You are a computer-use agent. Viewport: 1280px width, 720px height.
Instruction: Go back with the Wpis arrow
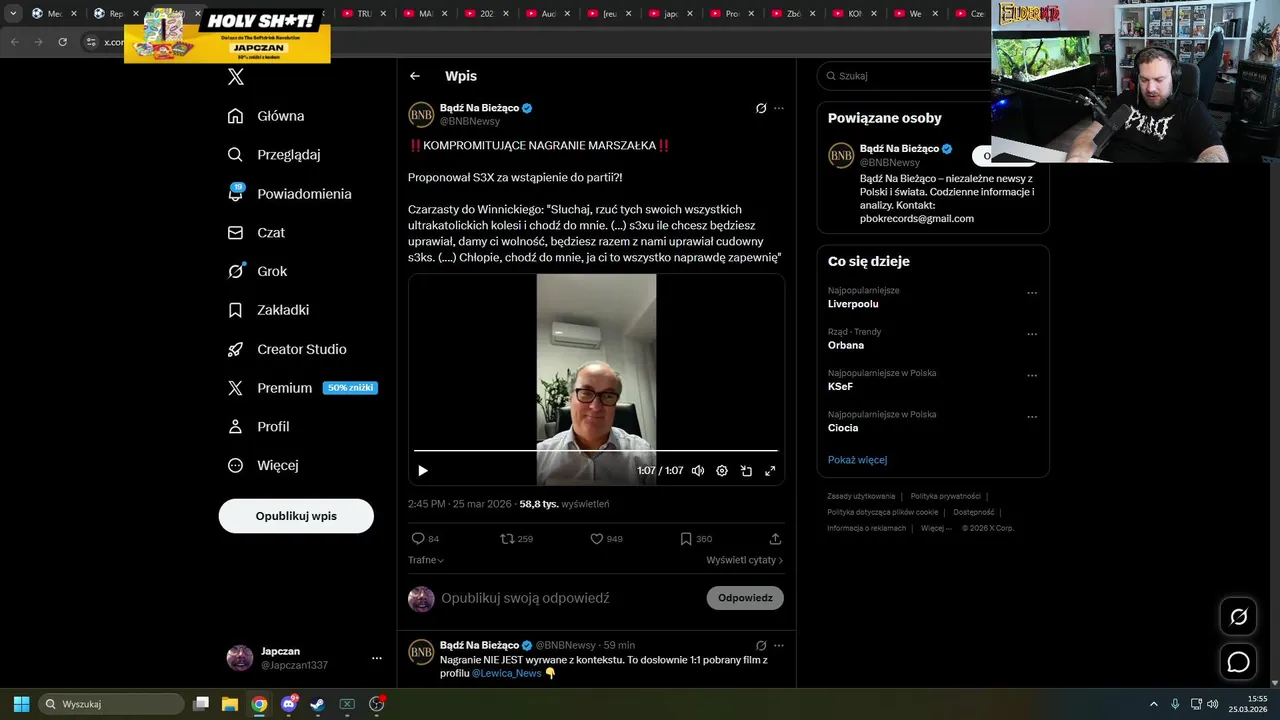point(415,76)
